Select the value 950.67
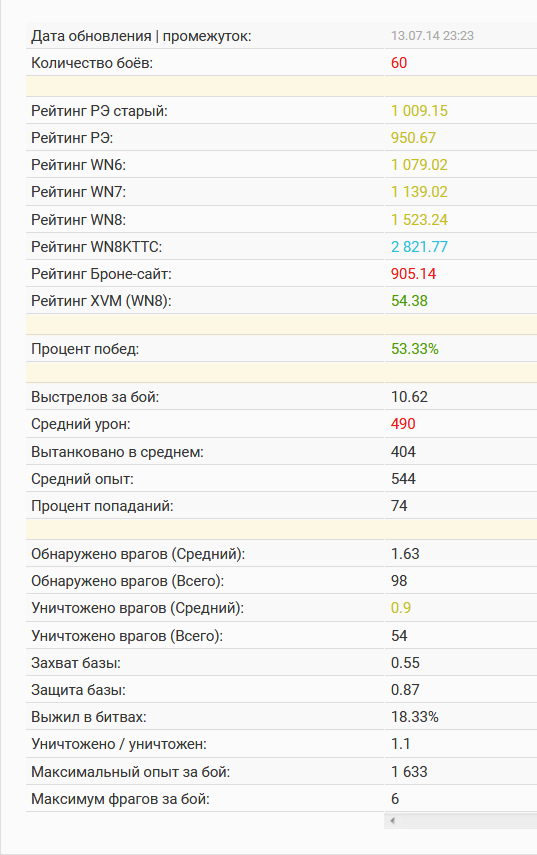 pos(413,138)
